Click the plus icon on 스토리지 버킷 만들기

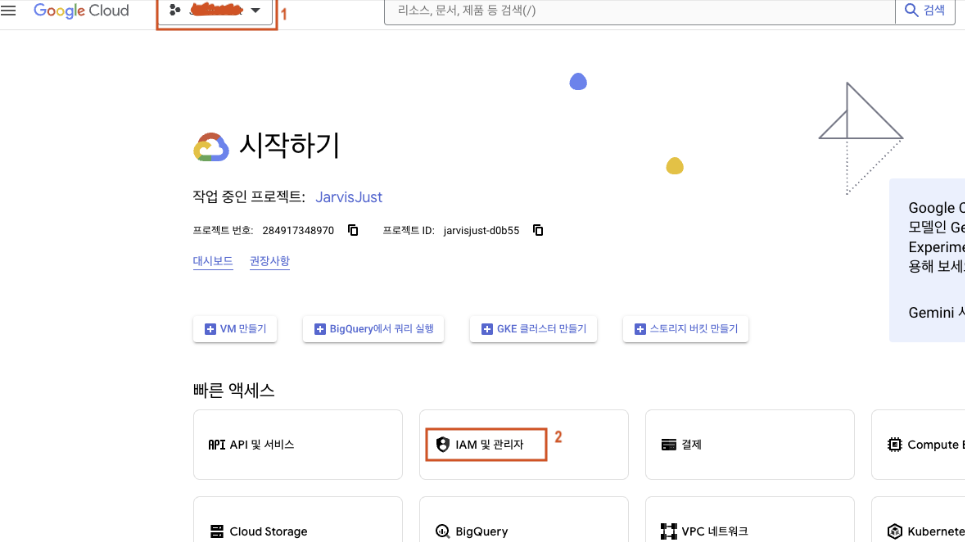tap(640, 329)
